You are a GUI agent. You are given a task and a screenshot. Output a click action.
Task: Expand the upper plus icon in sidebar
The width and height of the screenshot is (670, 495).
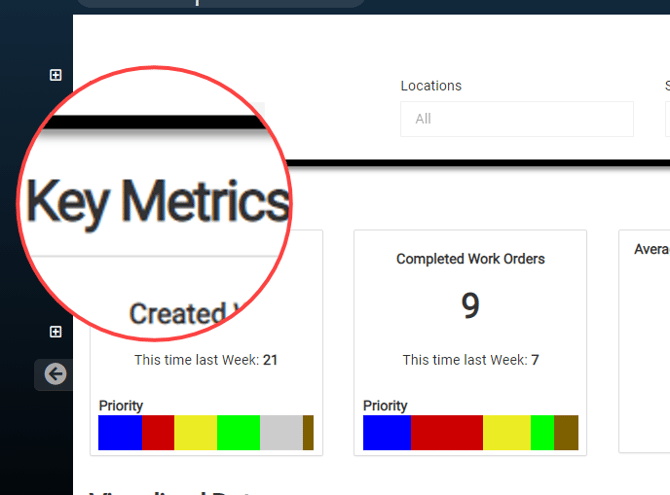click(x=56, y=75)
